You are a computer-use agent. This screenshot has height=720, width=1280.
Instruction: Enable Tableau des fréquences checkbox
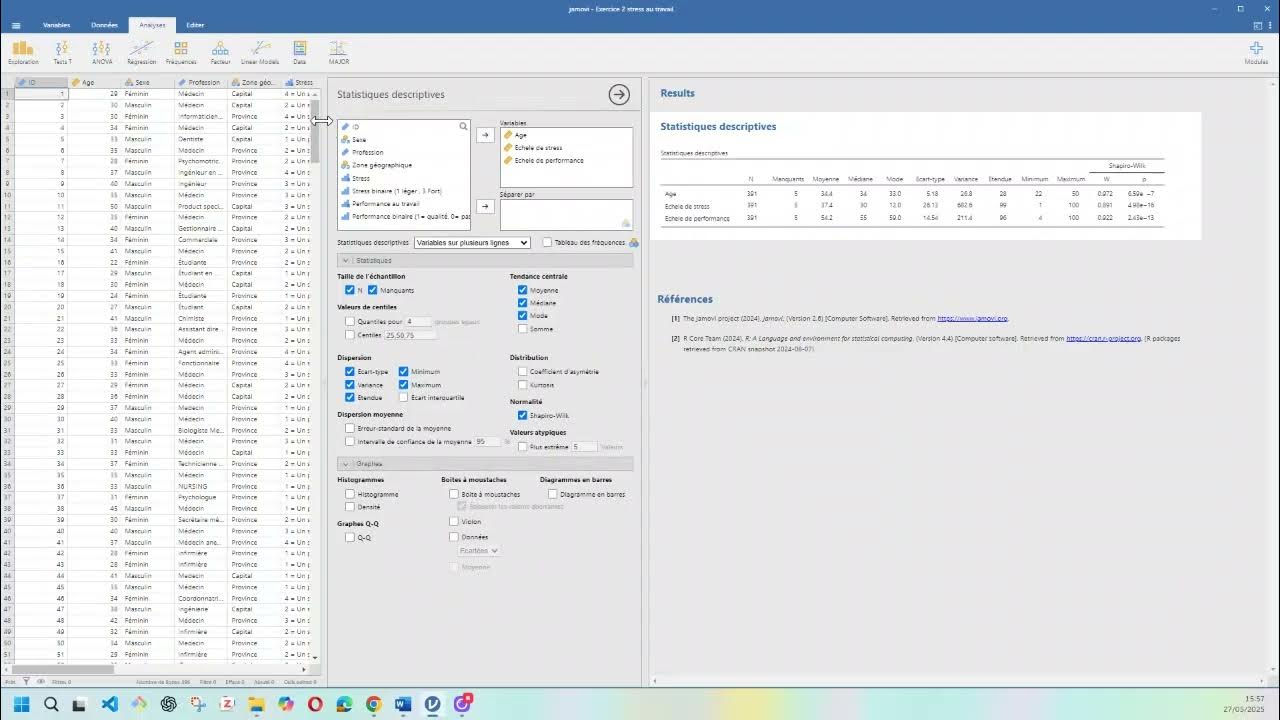(547, 242)
